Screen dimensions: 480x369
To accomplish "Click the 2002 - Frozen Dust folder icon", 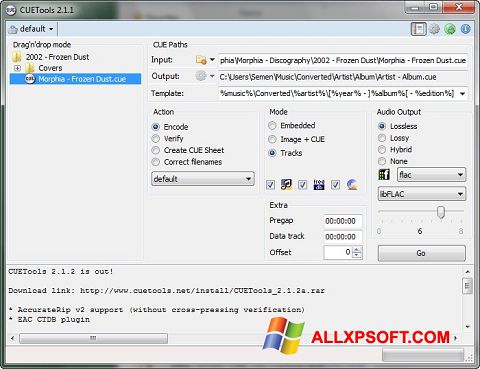I will pos(17,57).
